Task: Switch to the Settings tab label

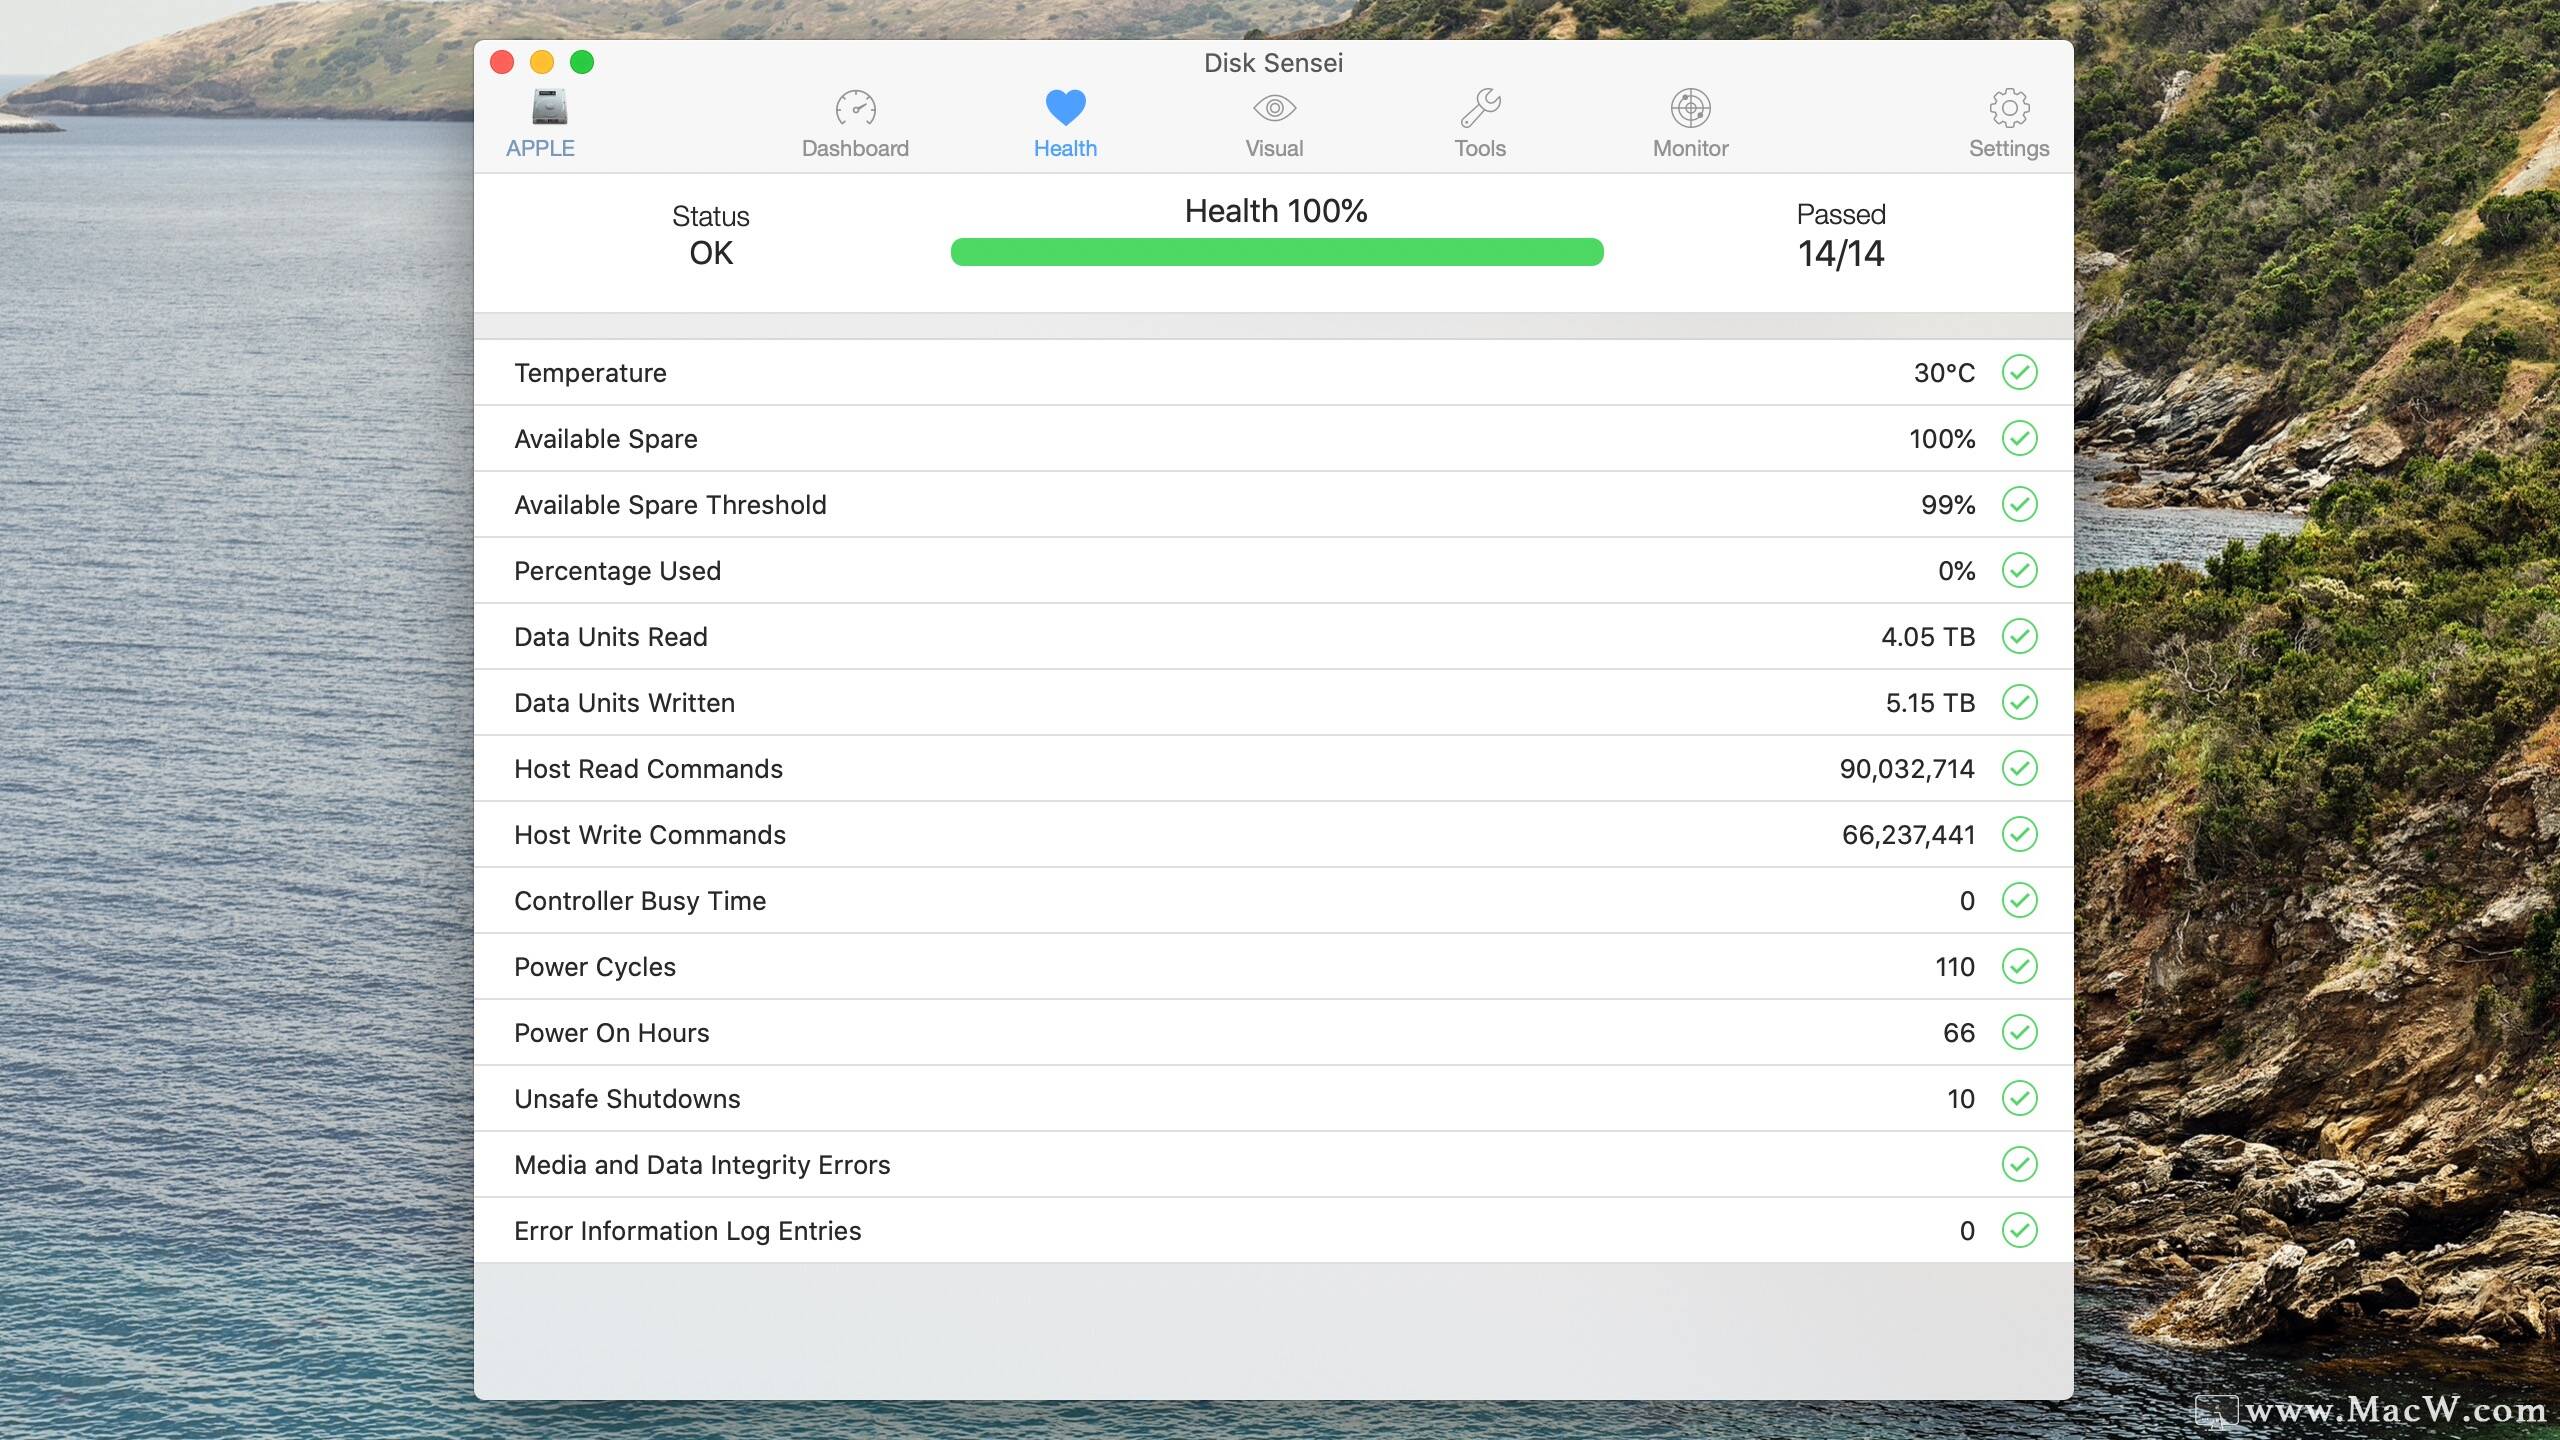Action: point(2009,148)
